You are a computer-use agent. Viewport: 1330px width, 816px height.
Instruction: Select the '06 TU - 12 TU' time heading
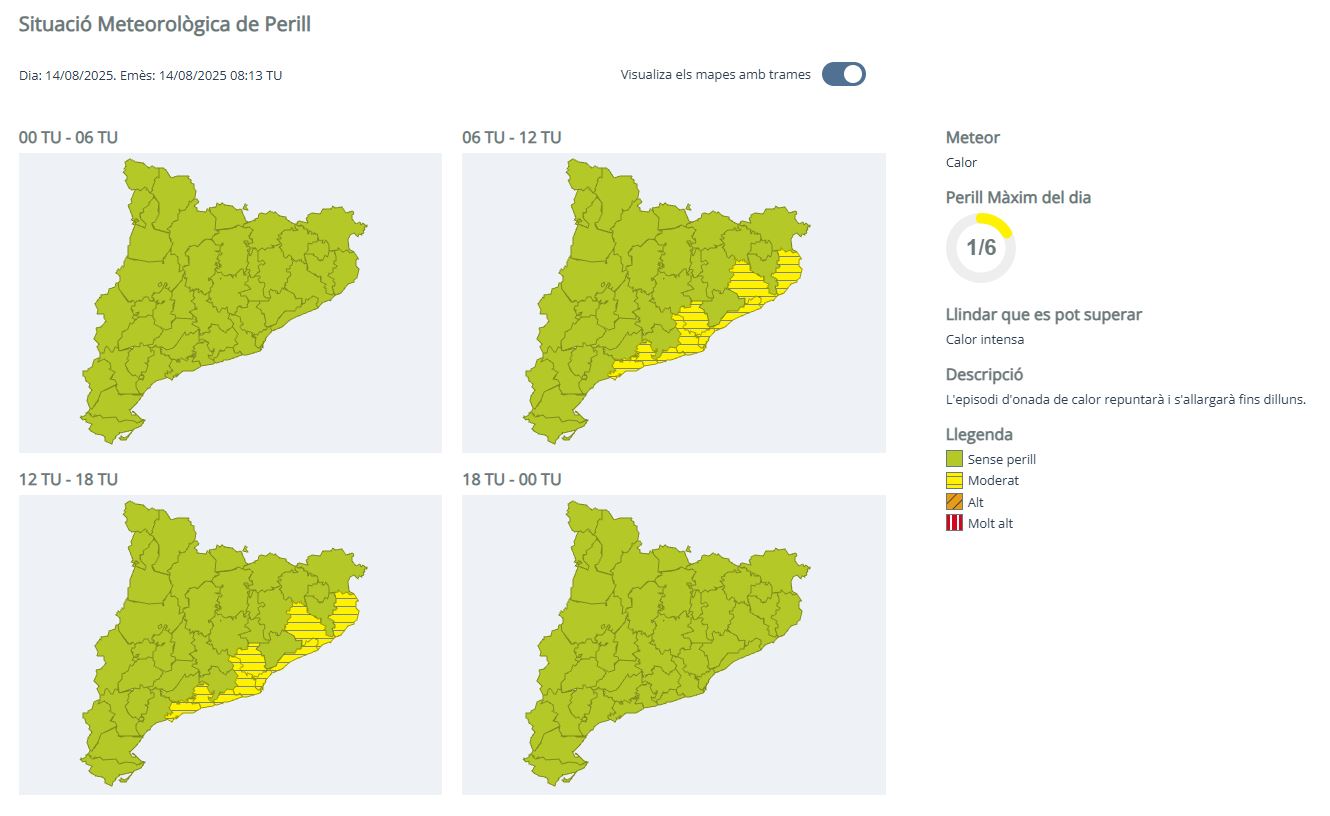pos(511,137)
